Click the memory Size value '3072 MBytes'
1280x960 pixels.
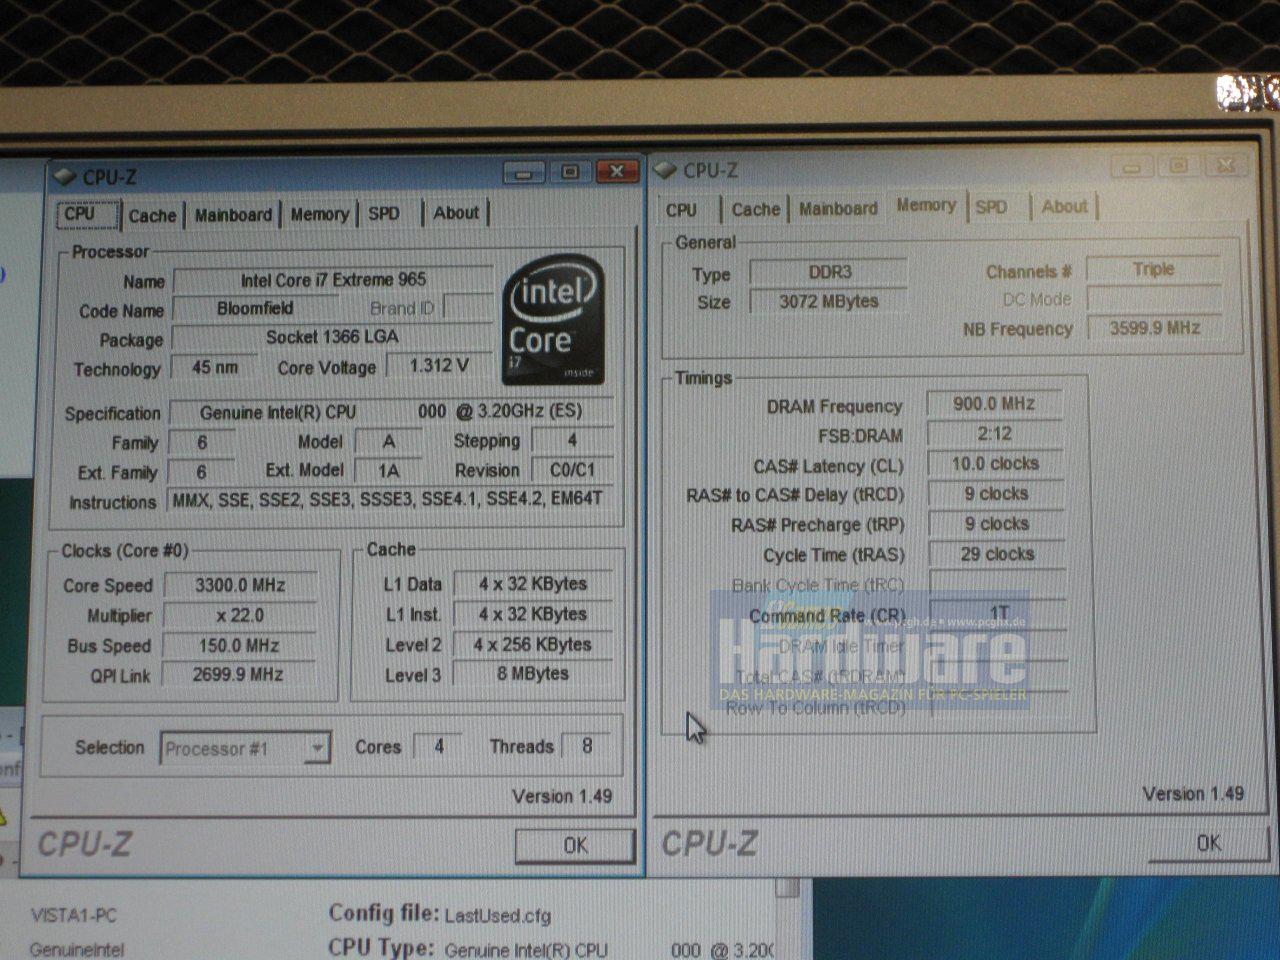click(829, 301)
